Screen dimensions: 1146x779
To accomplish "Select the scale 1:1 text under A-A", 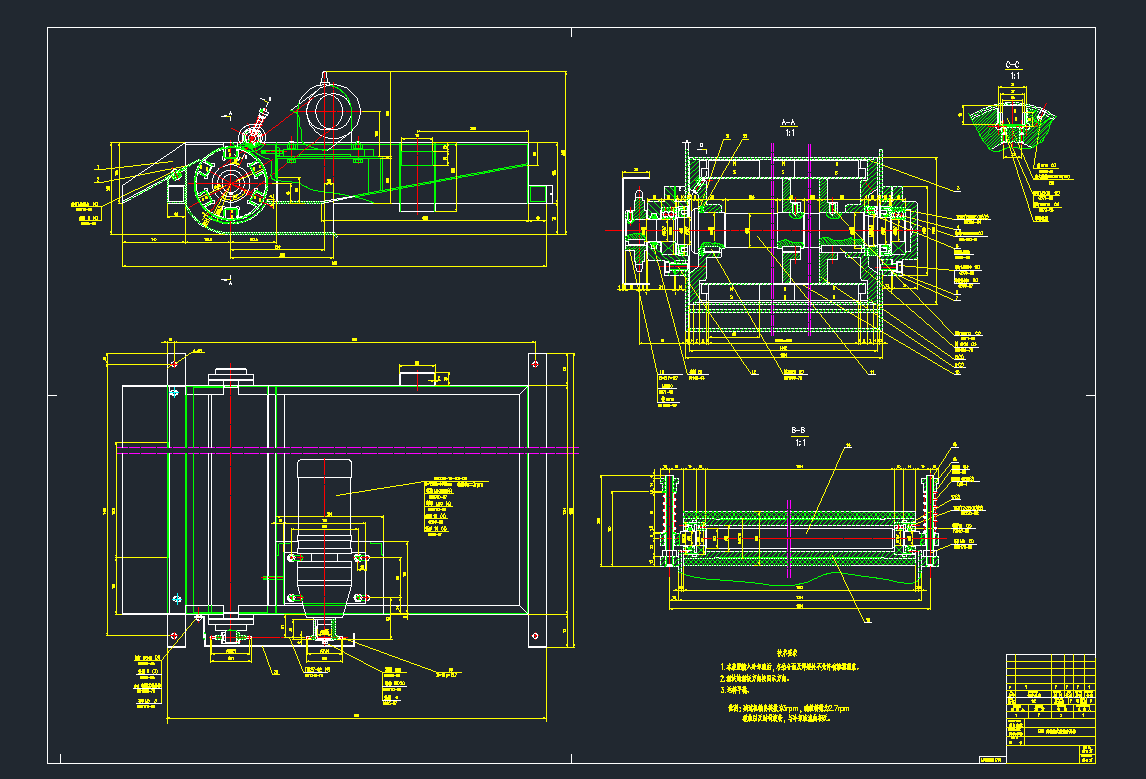I will pos(788,132).
